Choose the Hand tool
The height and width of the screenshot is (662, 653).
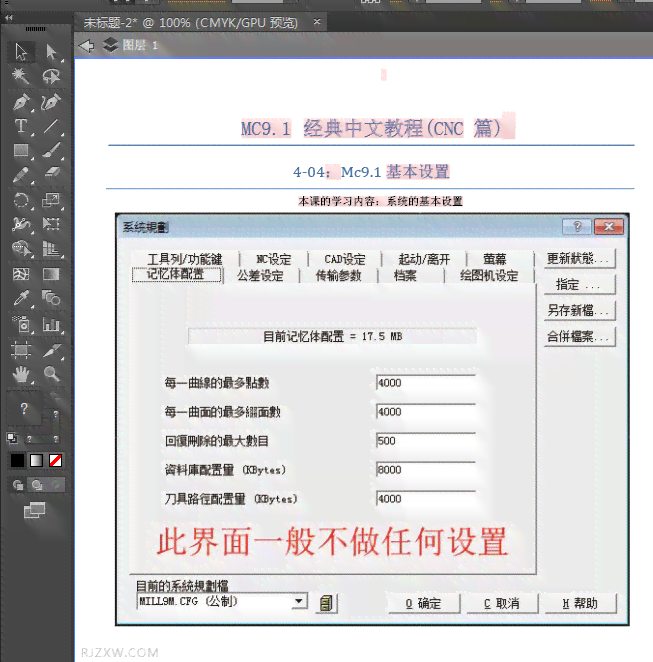(x=21, y=374)
